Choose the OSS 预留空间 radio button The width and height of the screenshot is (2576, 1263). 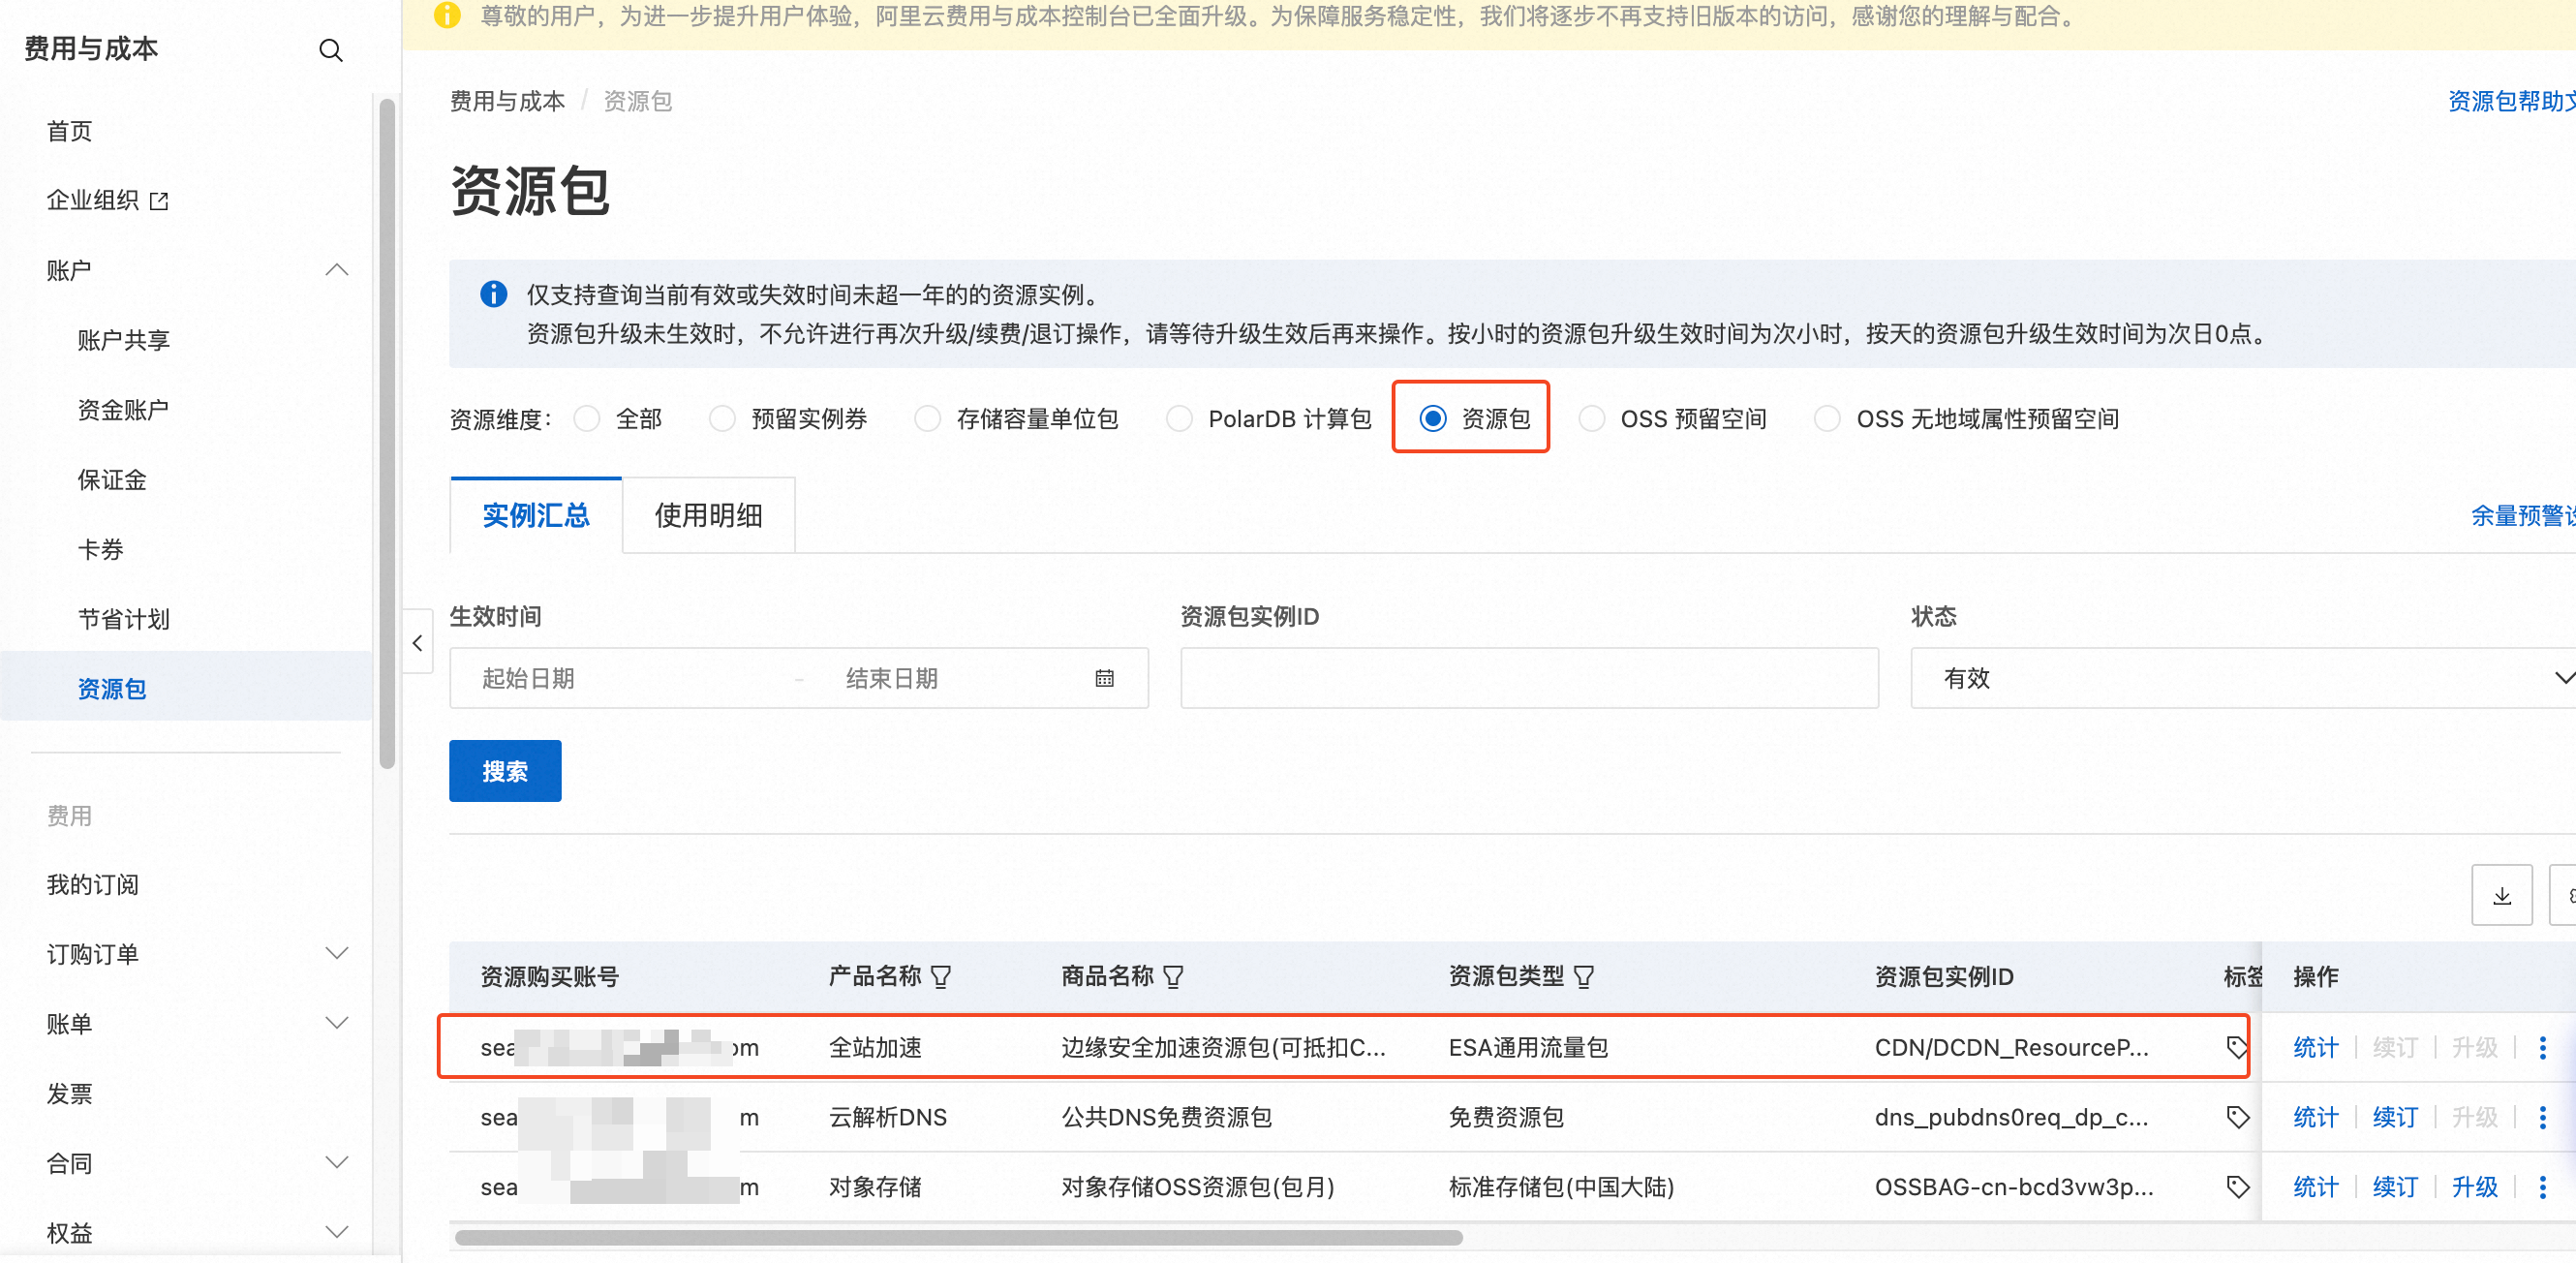(1591, 418)
